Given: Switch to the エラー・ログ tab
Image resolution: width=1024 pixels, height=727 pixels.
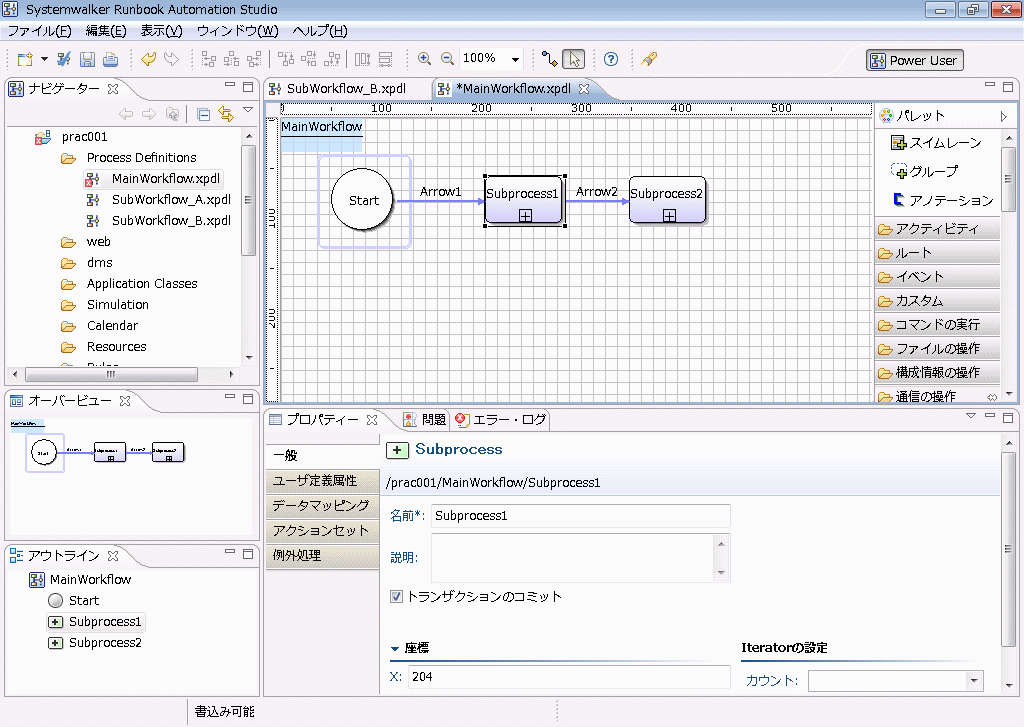Looking at the screenshot, I should point(501,419).
